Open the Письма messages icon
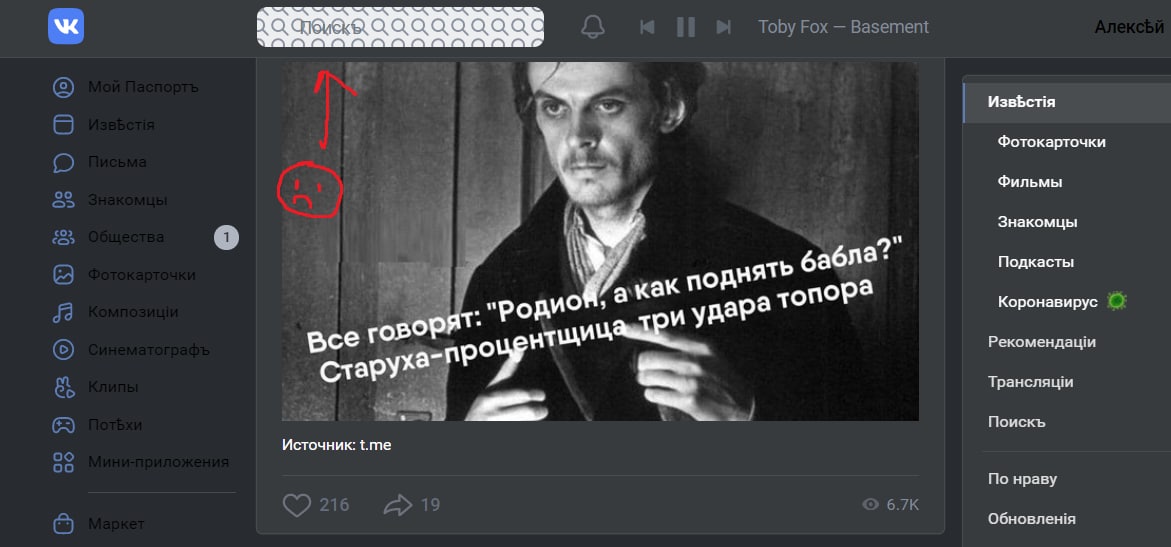Viewport: 1171px width, 547px height. 63,162
